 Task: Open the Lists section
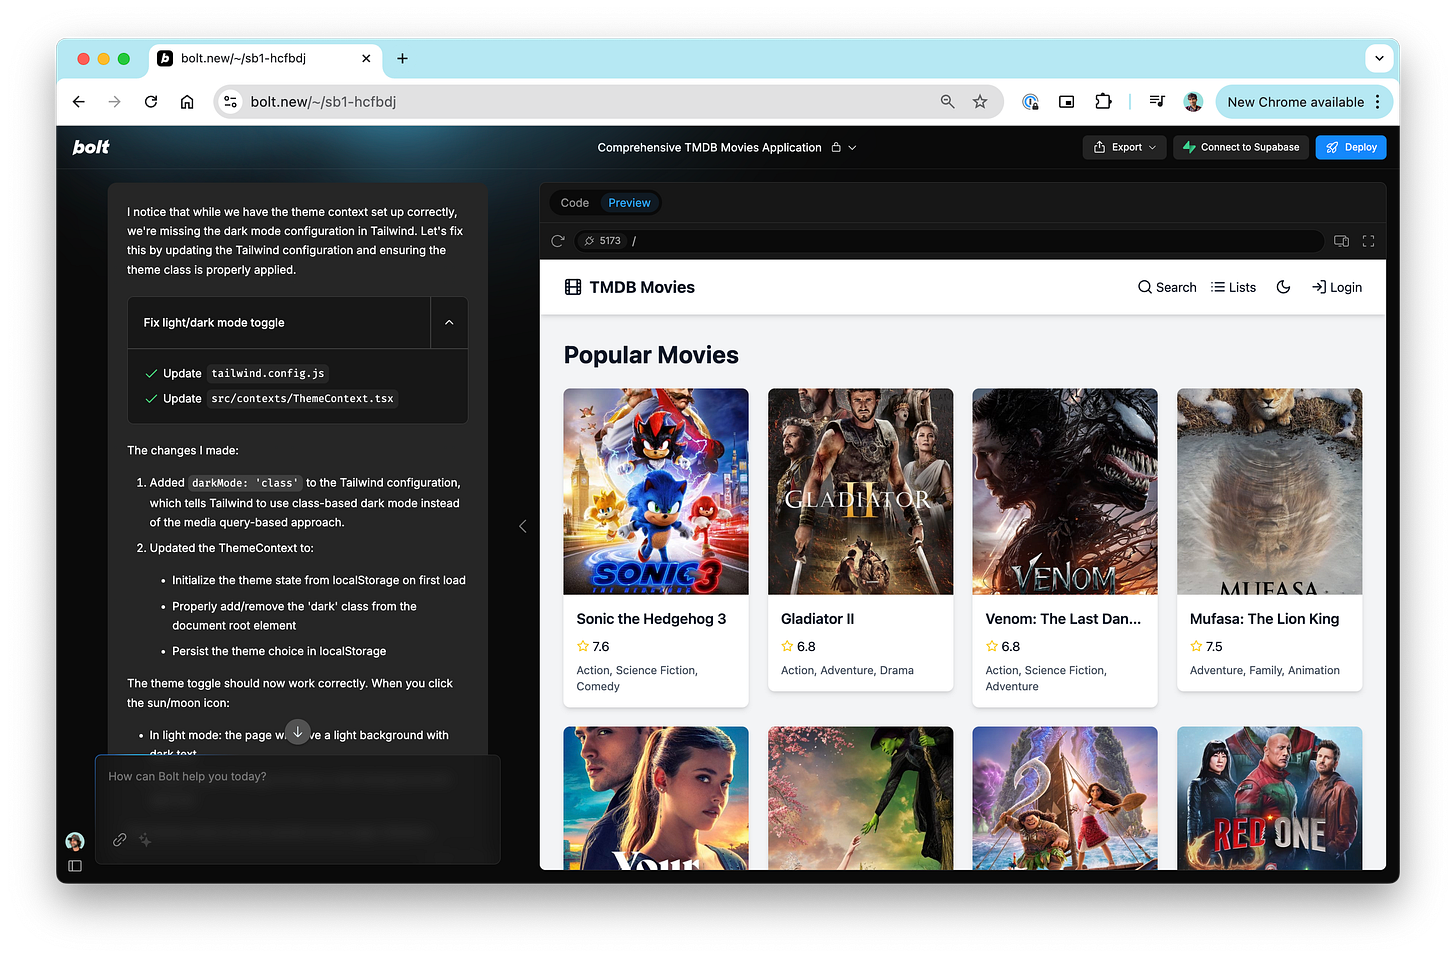pyautogui.click(x=1233, y=287)
